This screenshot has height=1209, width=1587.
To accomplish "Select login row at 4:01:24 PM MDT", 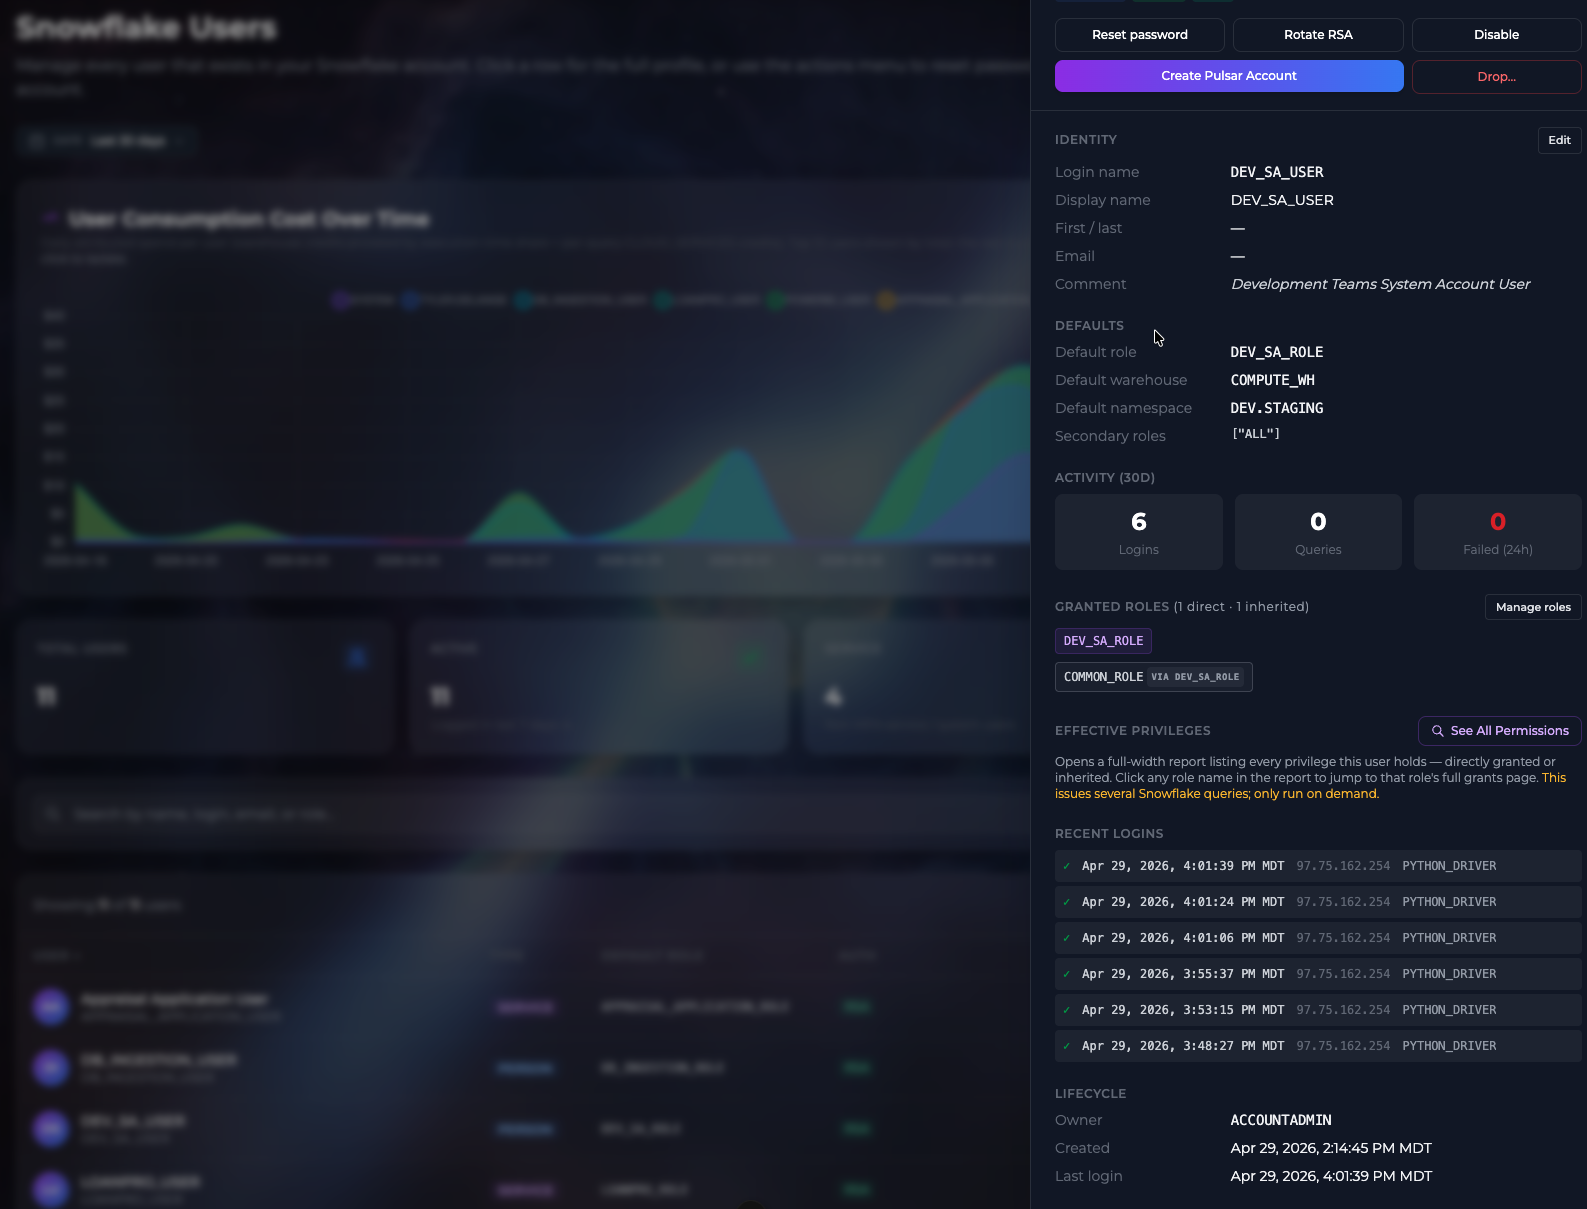I will click(1318, 902).
